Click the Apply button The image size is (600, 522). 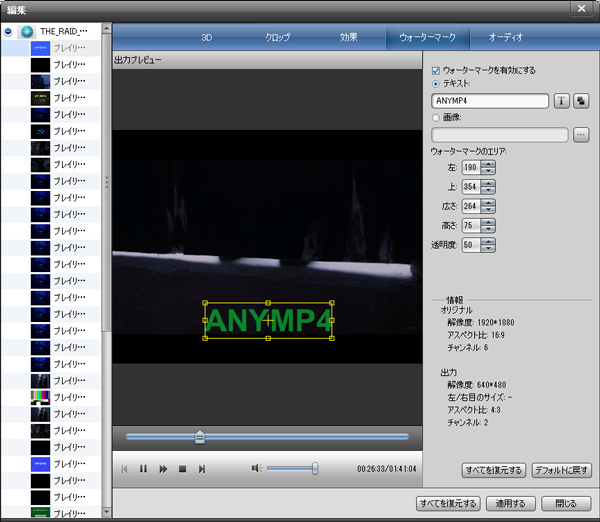point(510,504)
